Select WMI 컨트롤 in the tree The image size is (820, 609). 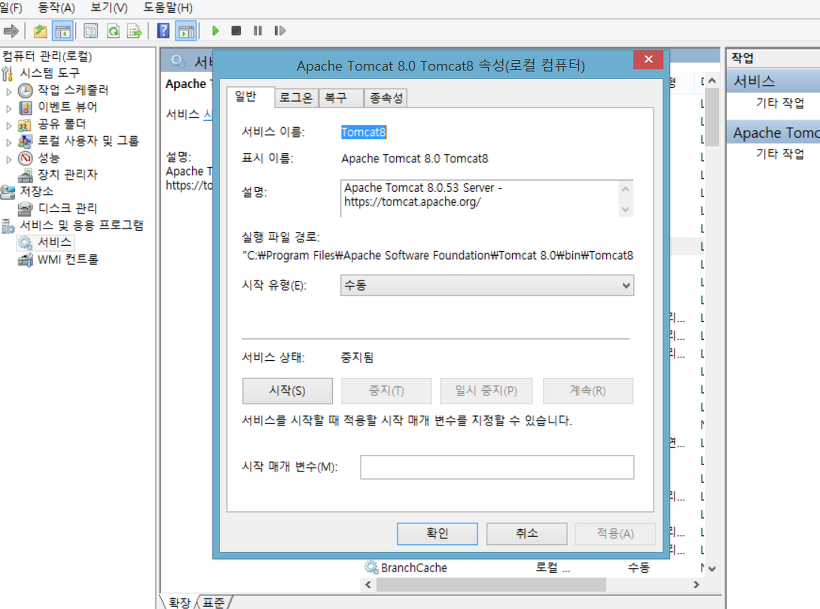67,259
